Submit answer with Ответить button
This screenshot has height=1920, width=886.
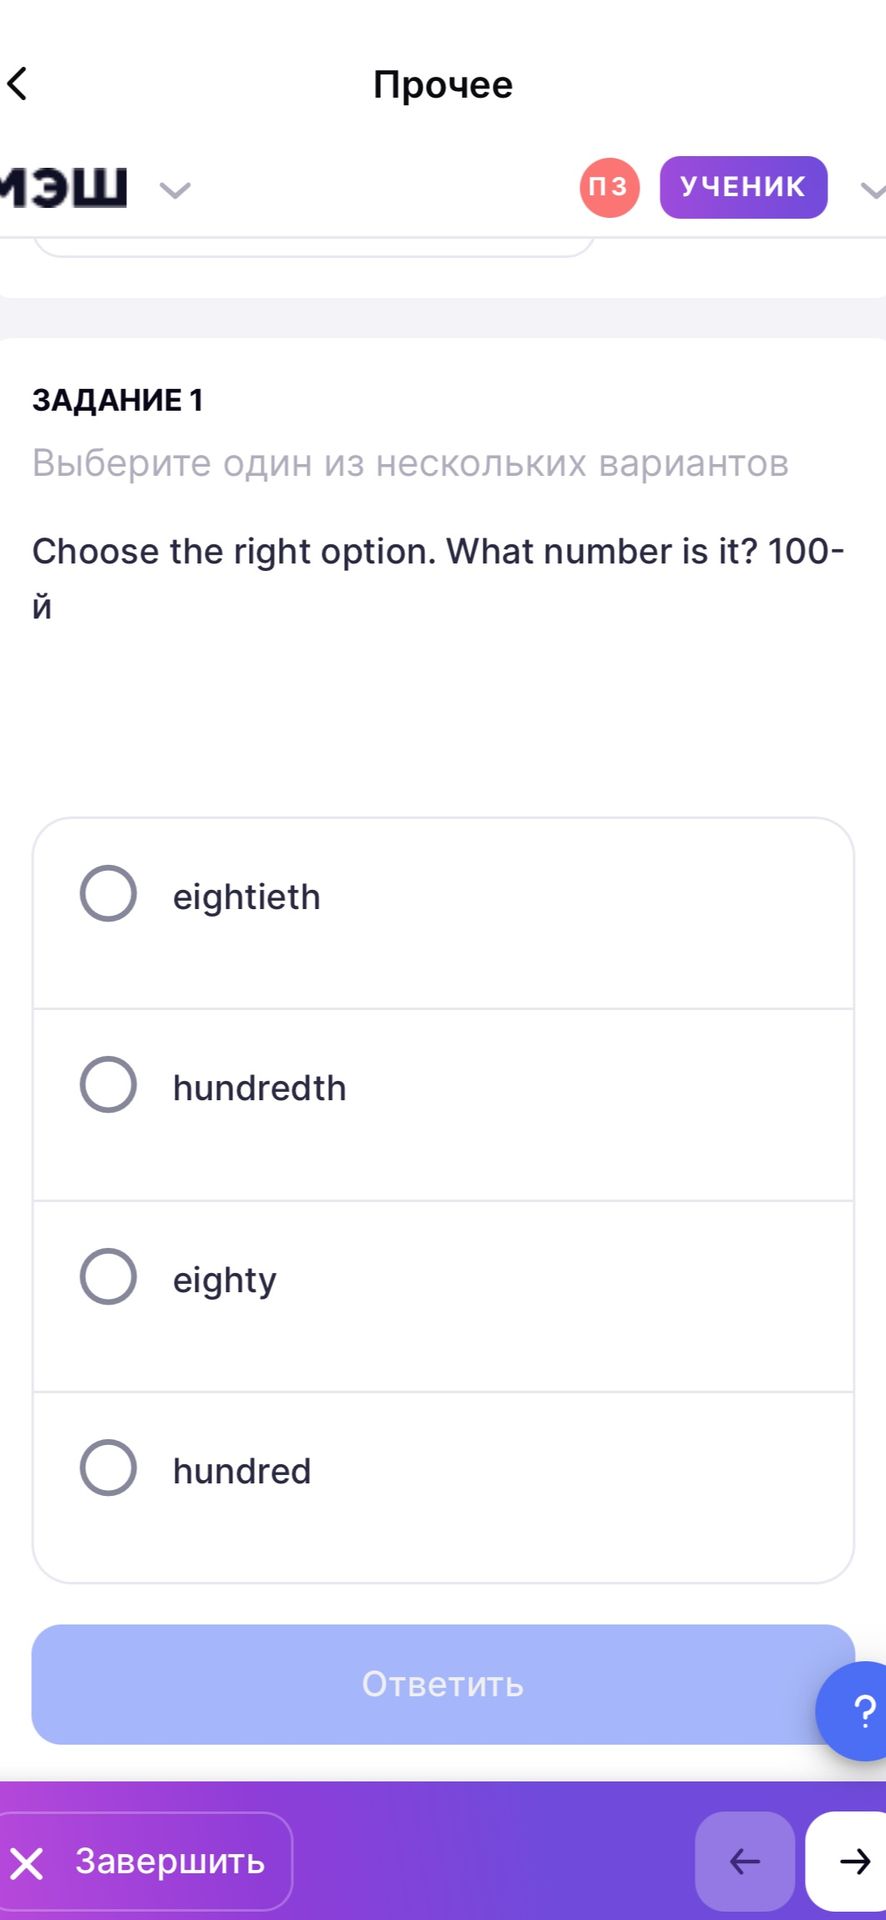[443, 1684]
